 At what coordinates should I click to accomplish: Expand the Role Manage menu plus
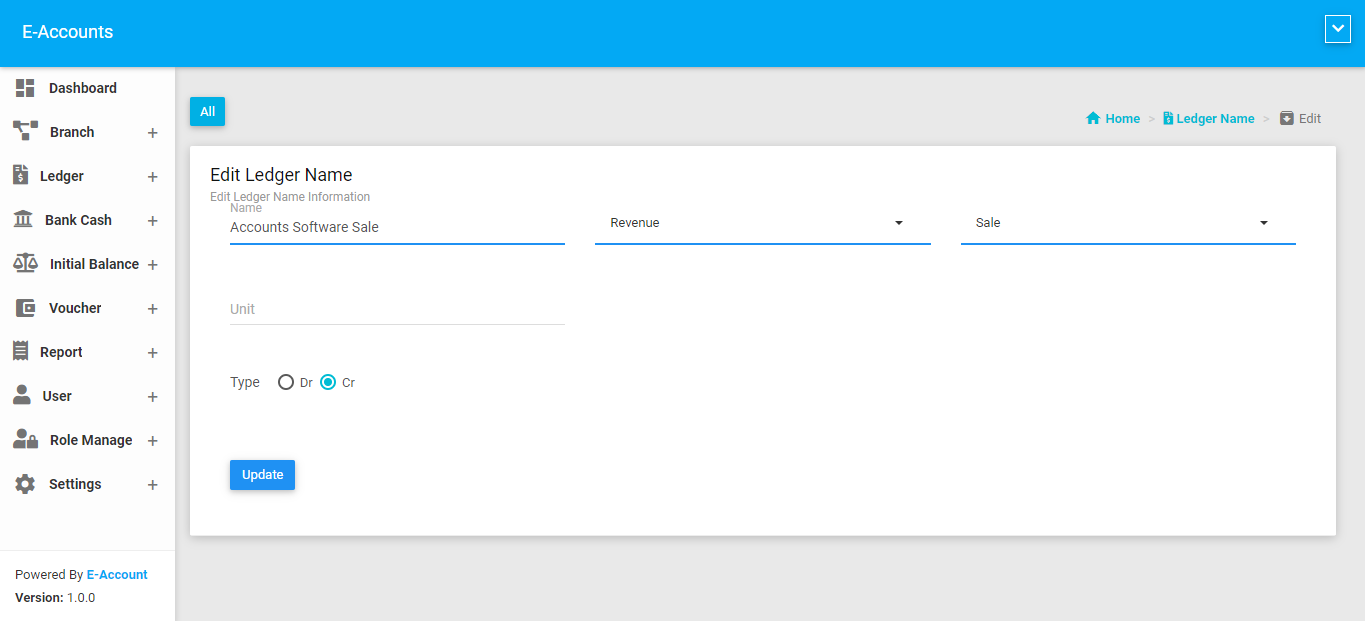tap(153, 441)
